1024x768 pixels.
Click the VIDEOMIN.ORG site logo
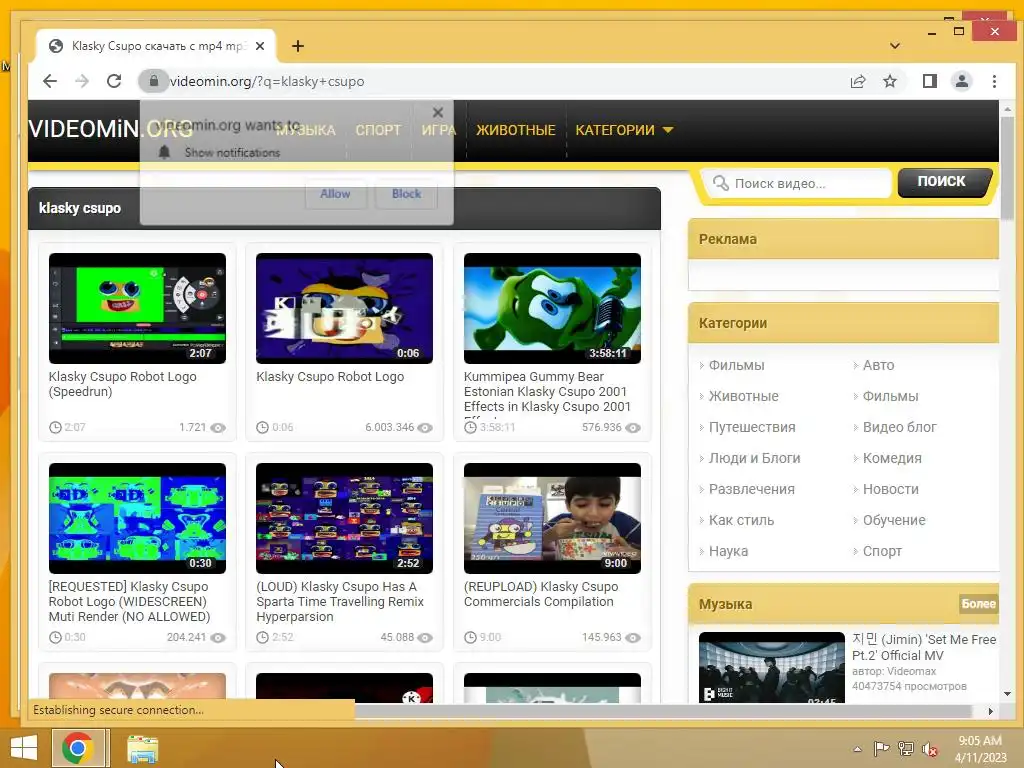pyautogui.click(x=110, y=129)
